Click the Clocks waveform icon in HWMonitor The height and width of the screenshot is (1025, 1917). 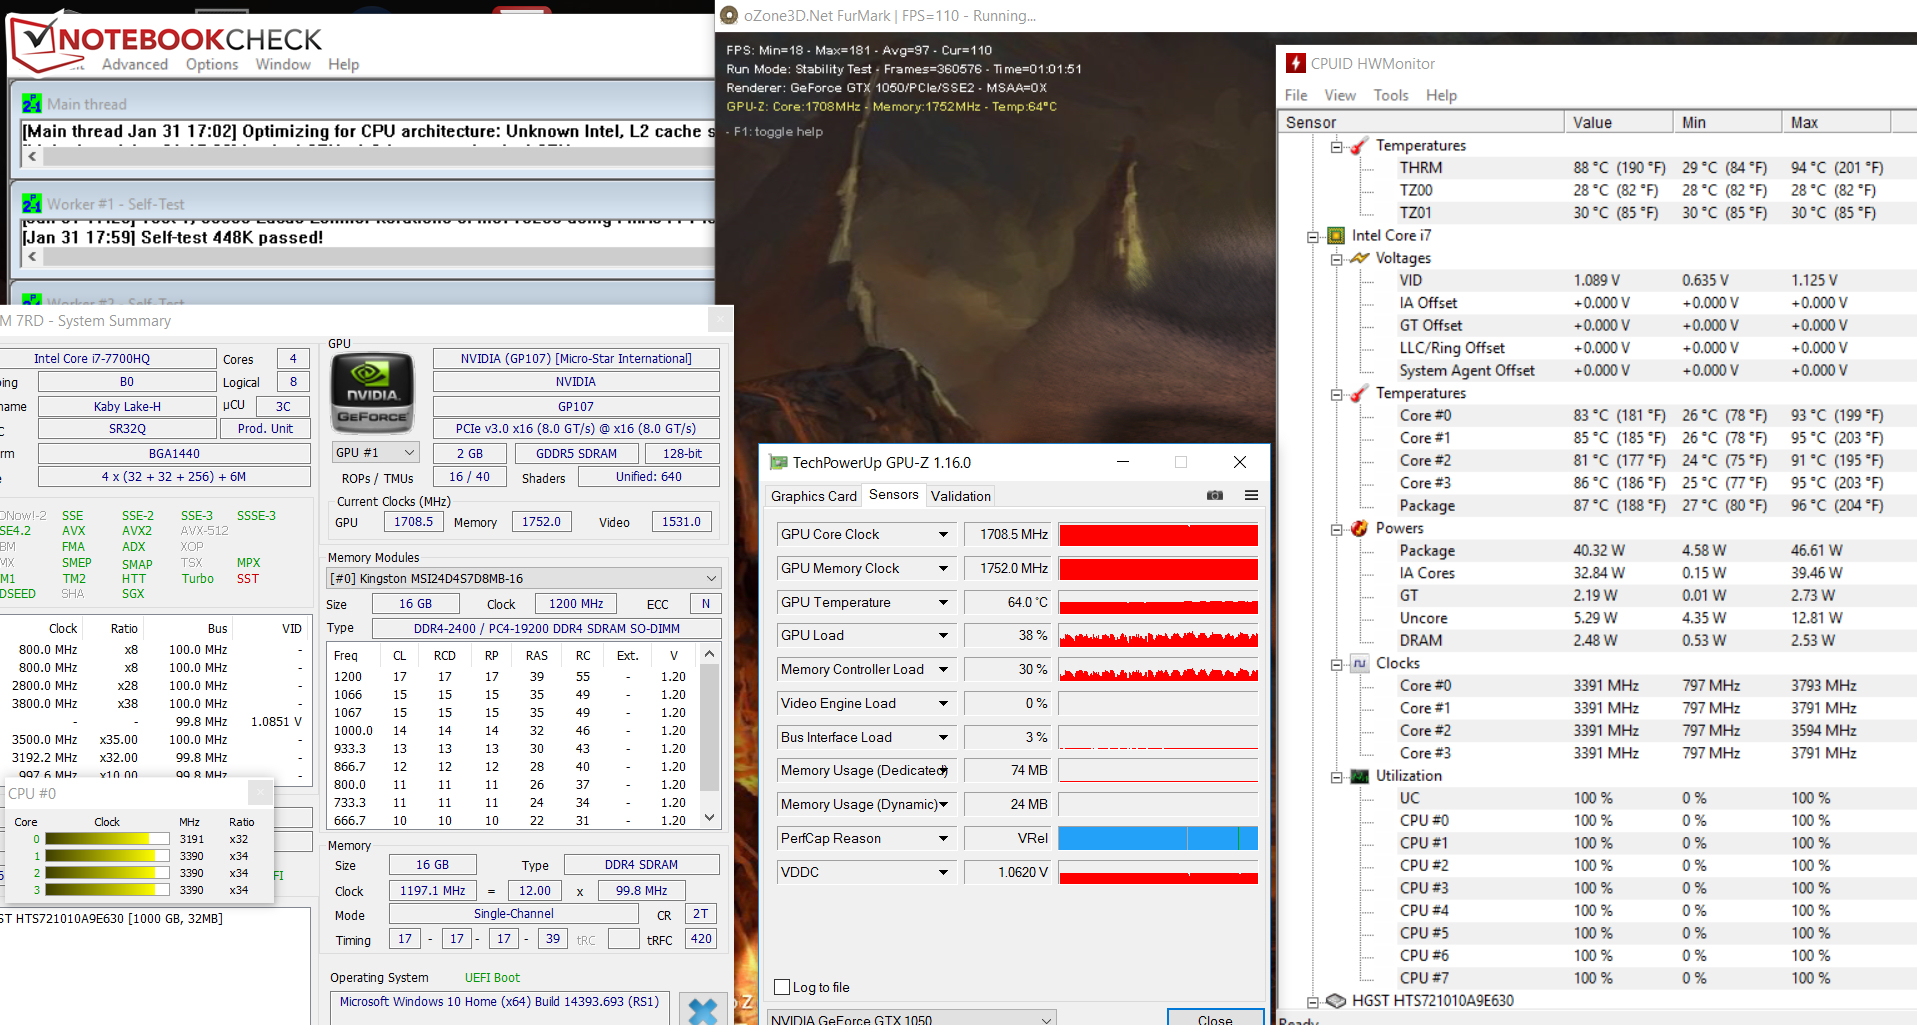coord(1359,663)
